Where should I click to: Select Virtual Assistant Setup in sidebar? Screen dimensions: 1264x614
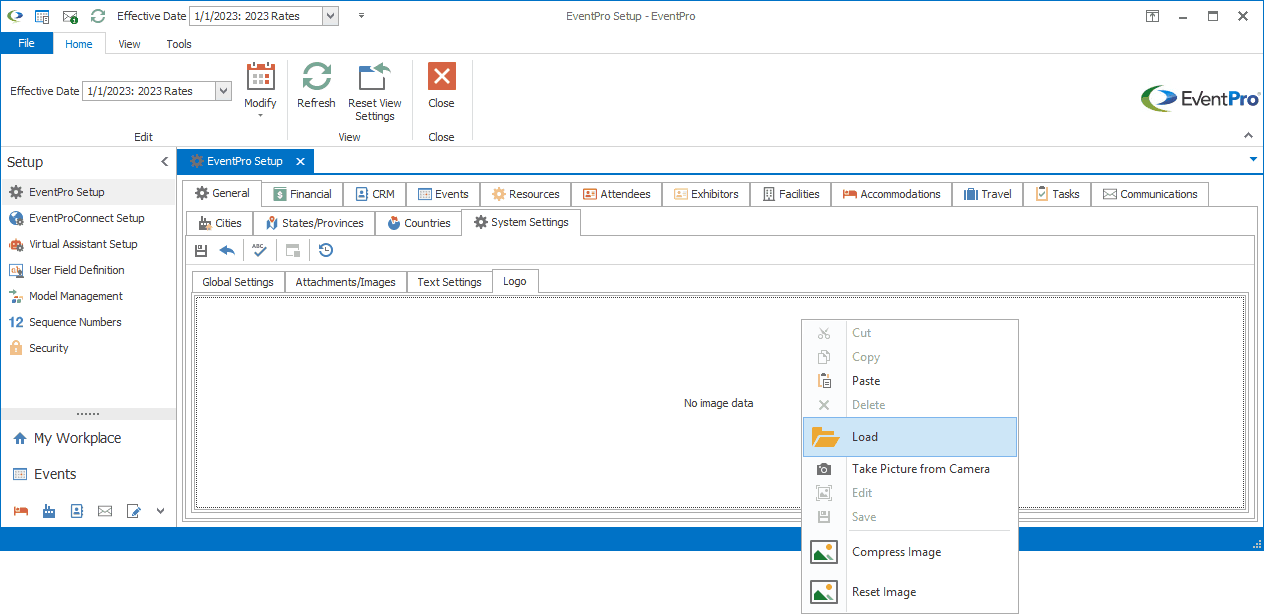click(x=88, y=244)
